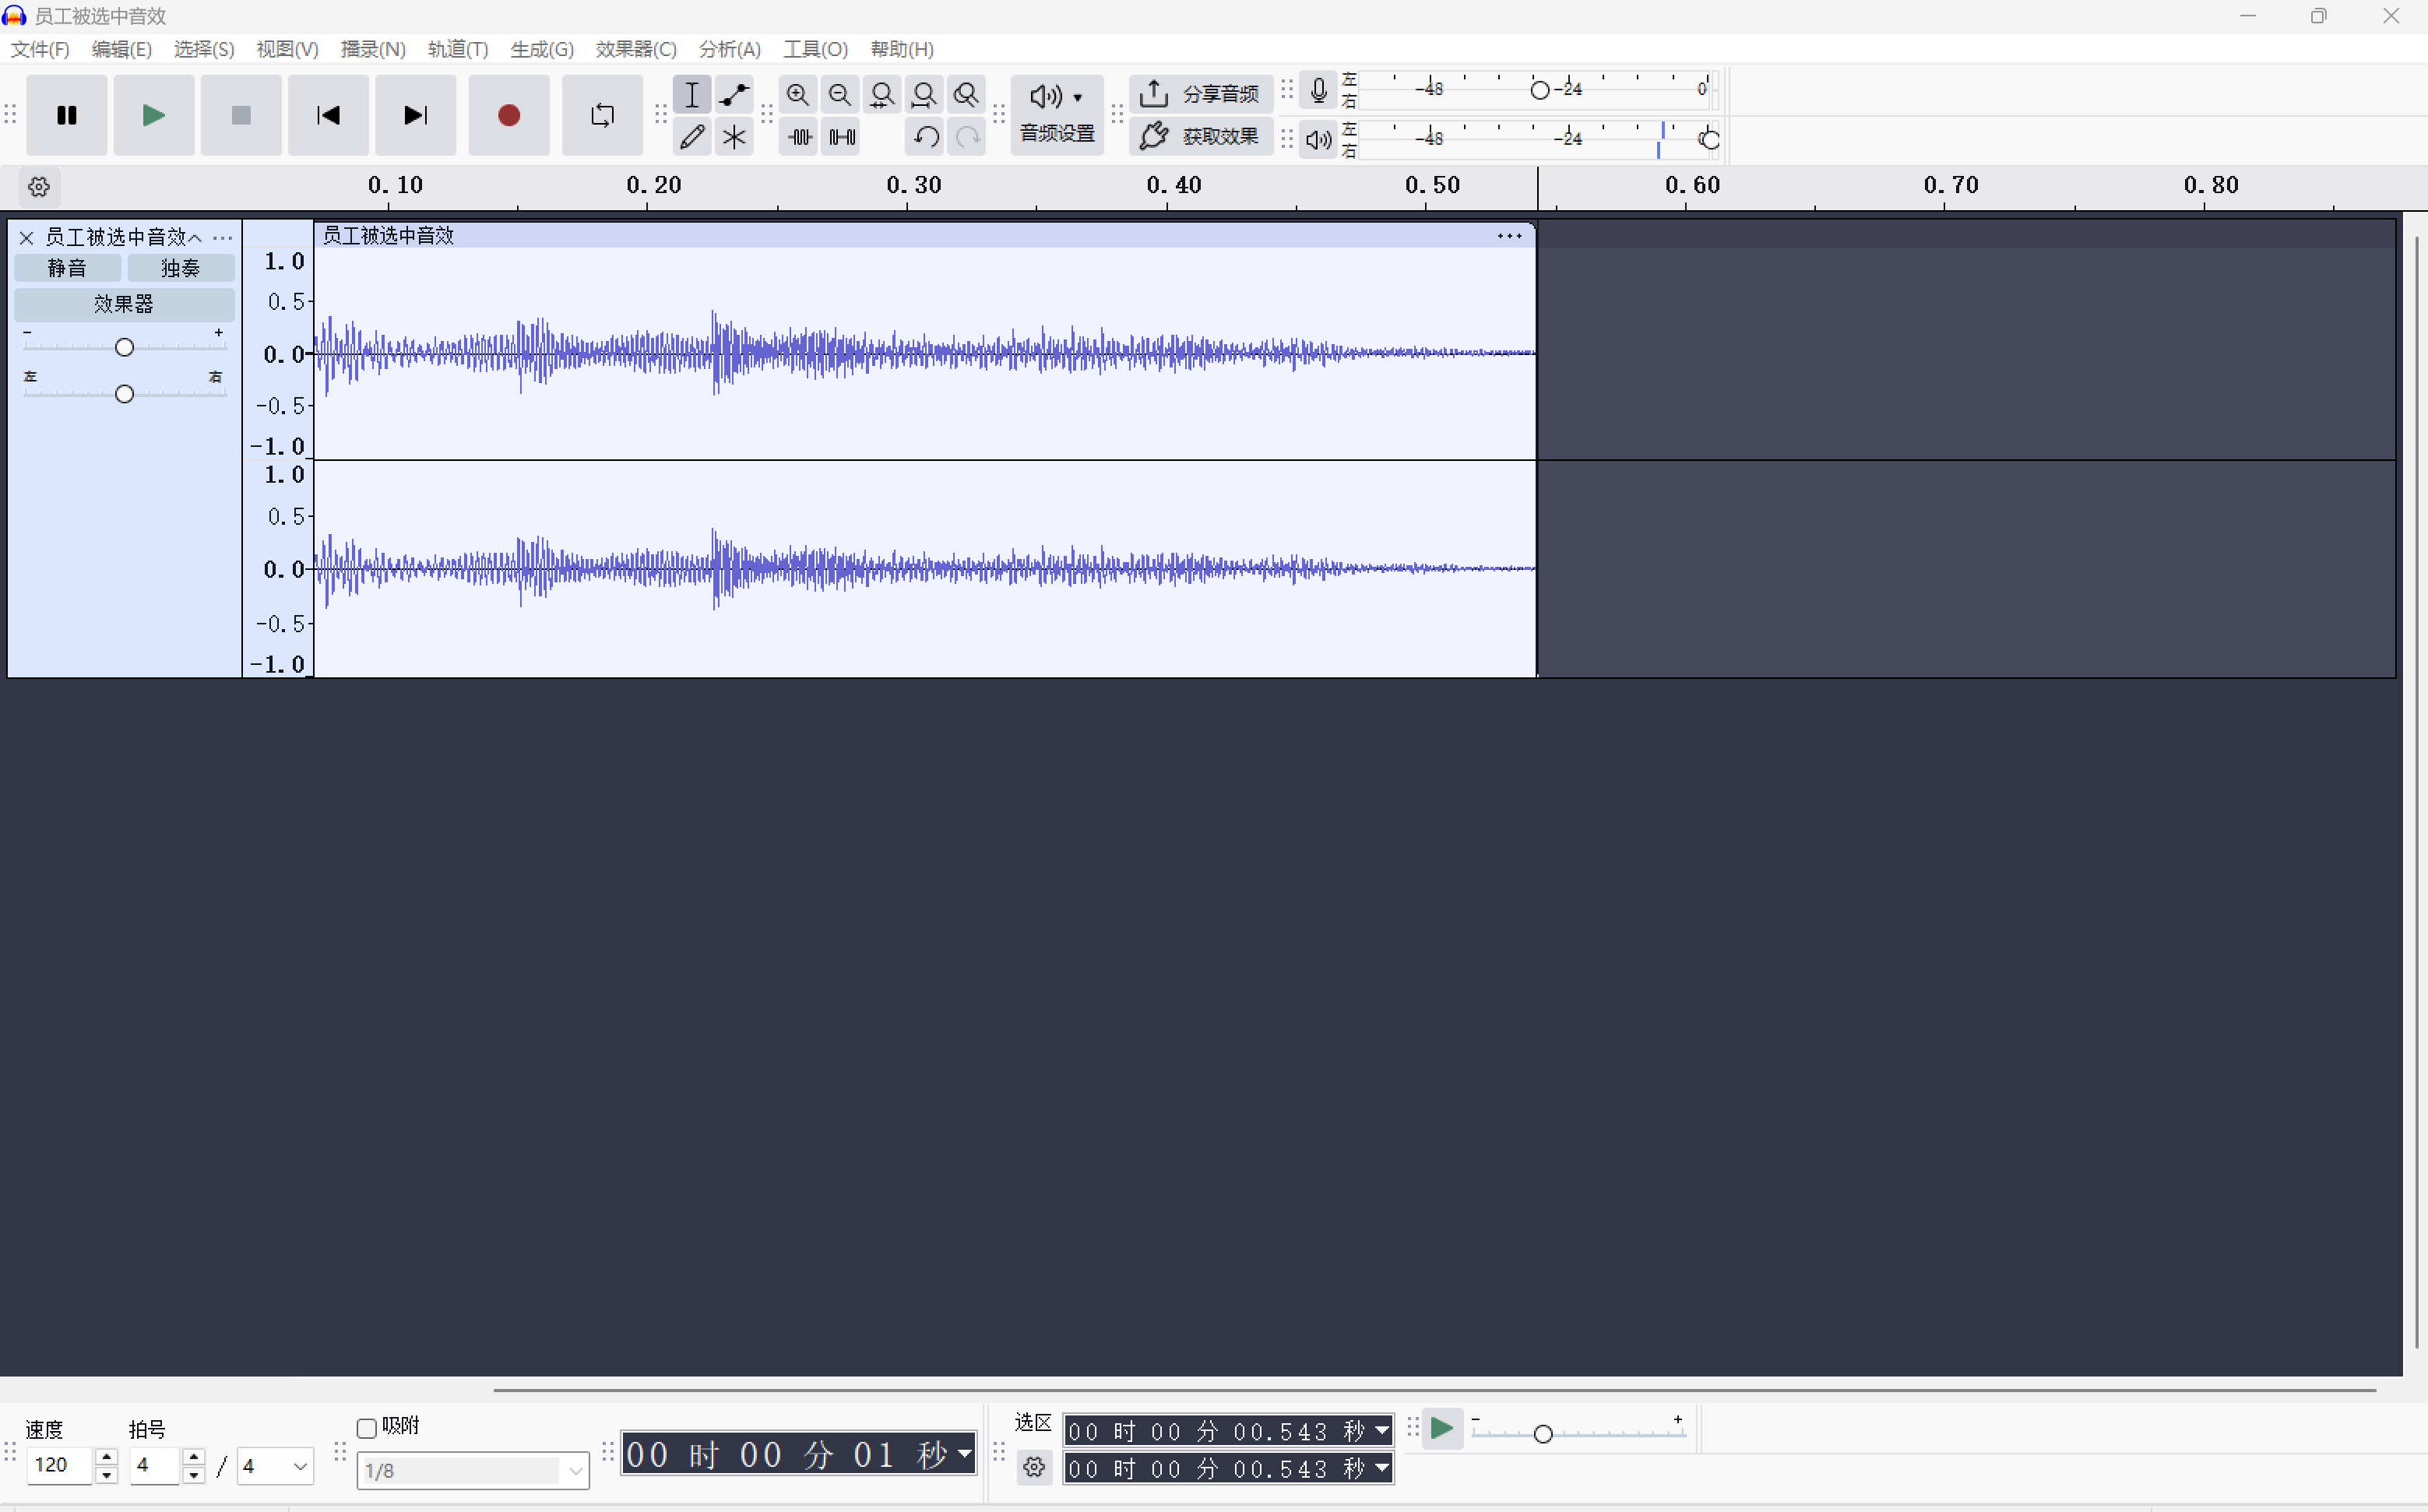Stop playback with the Stop button

click(241, 115)
